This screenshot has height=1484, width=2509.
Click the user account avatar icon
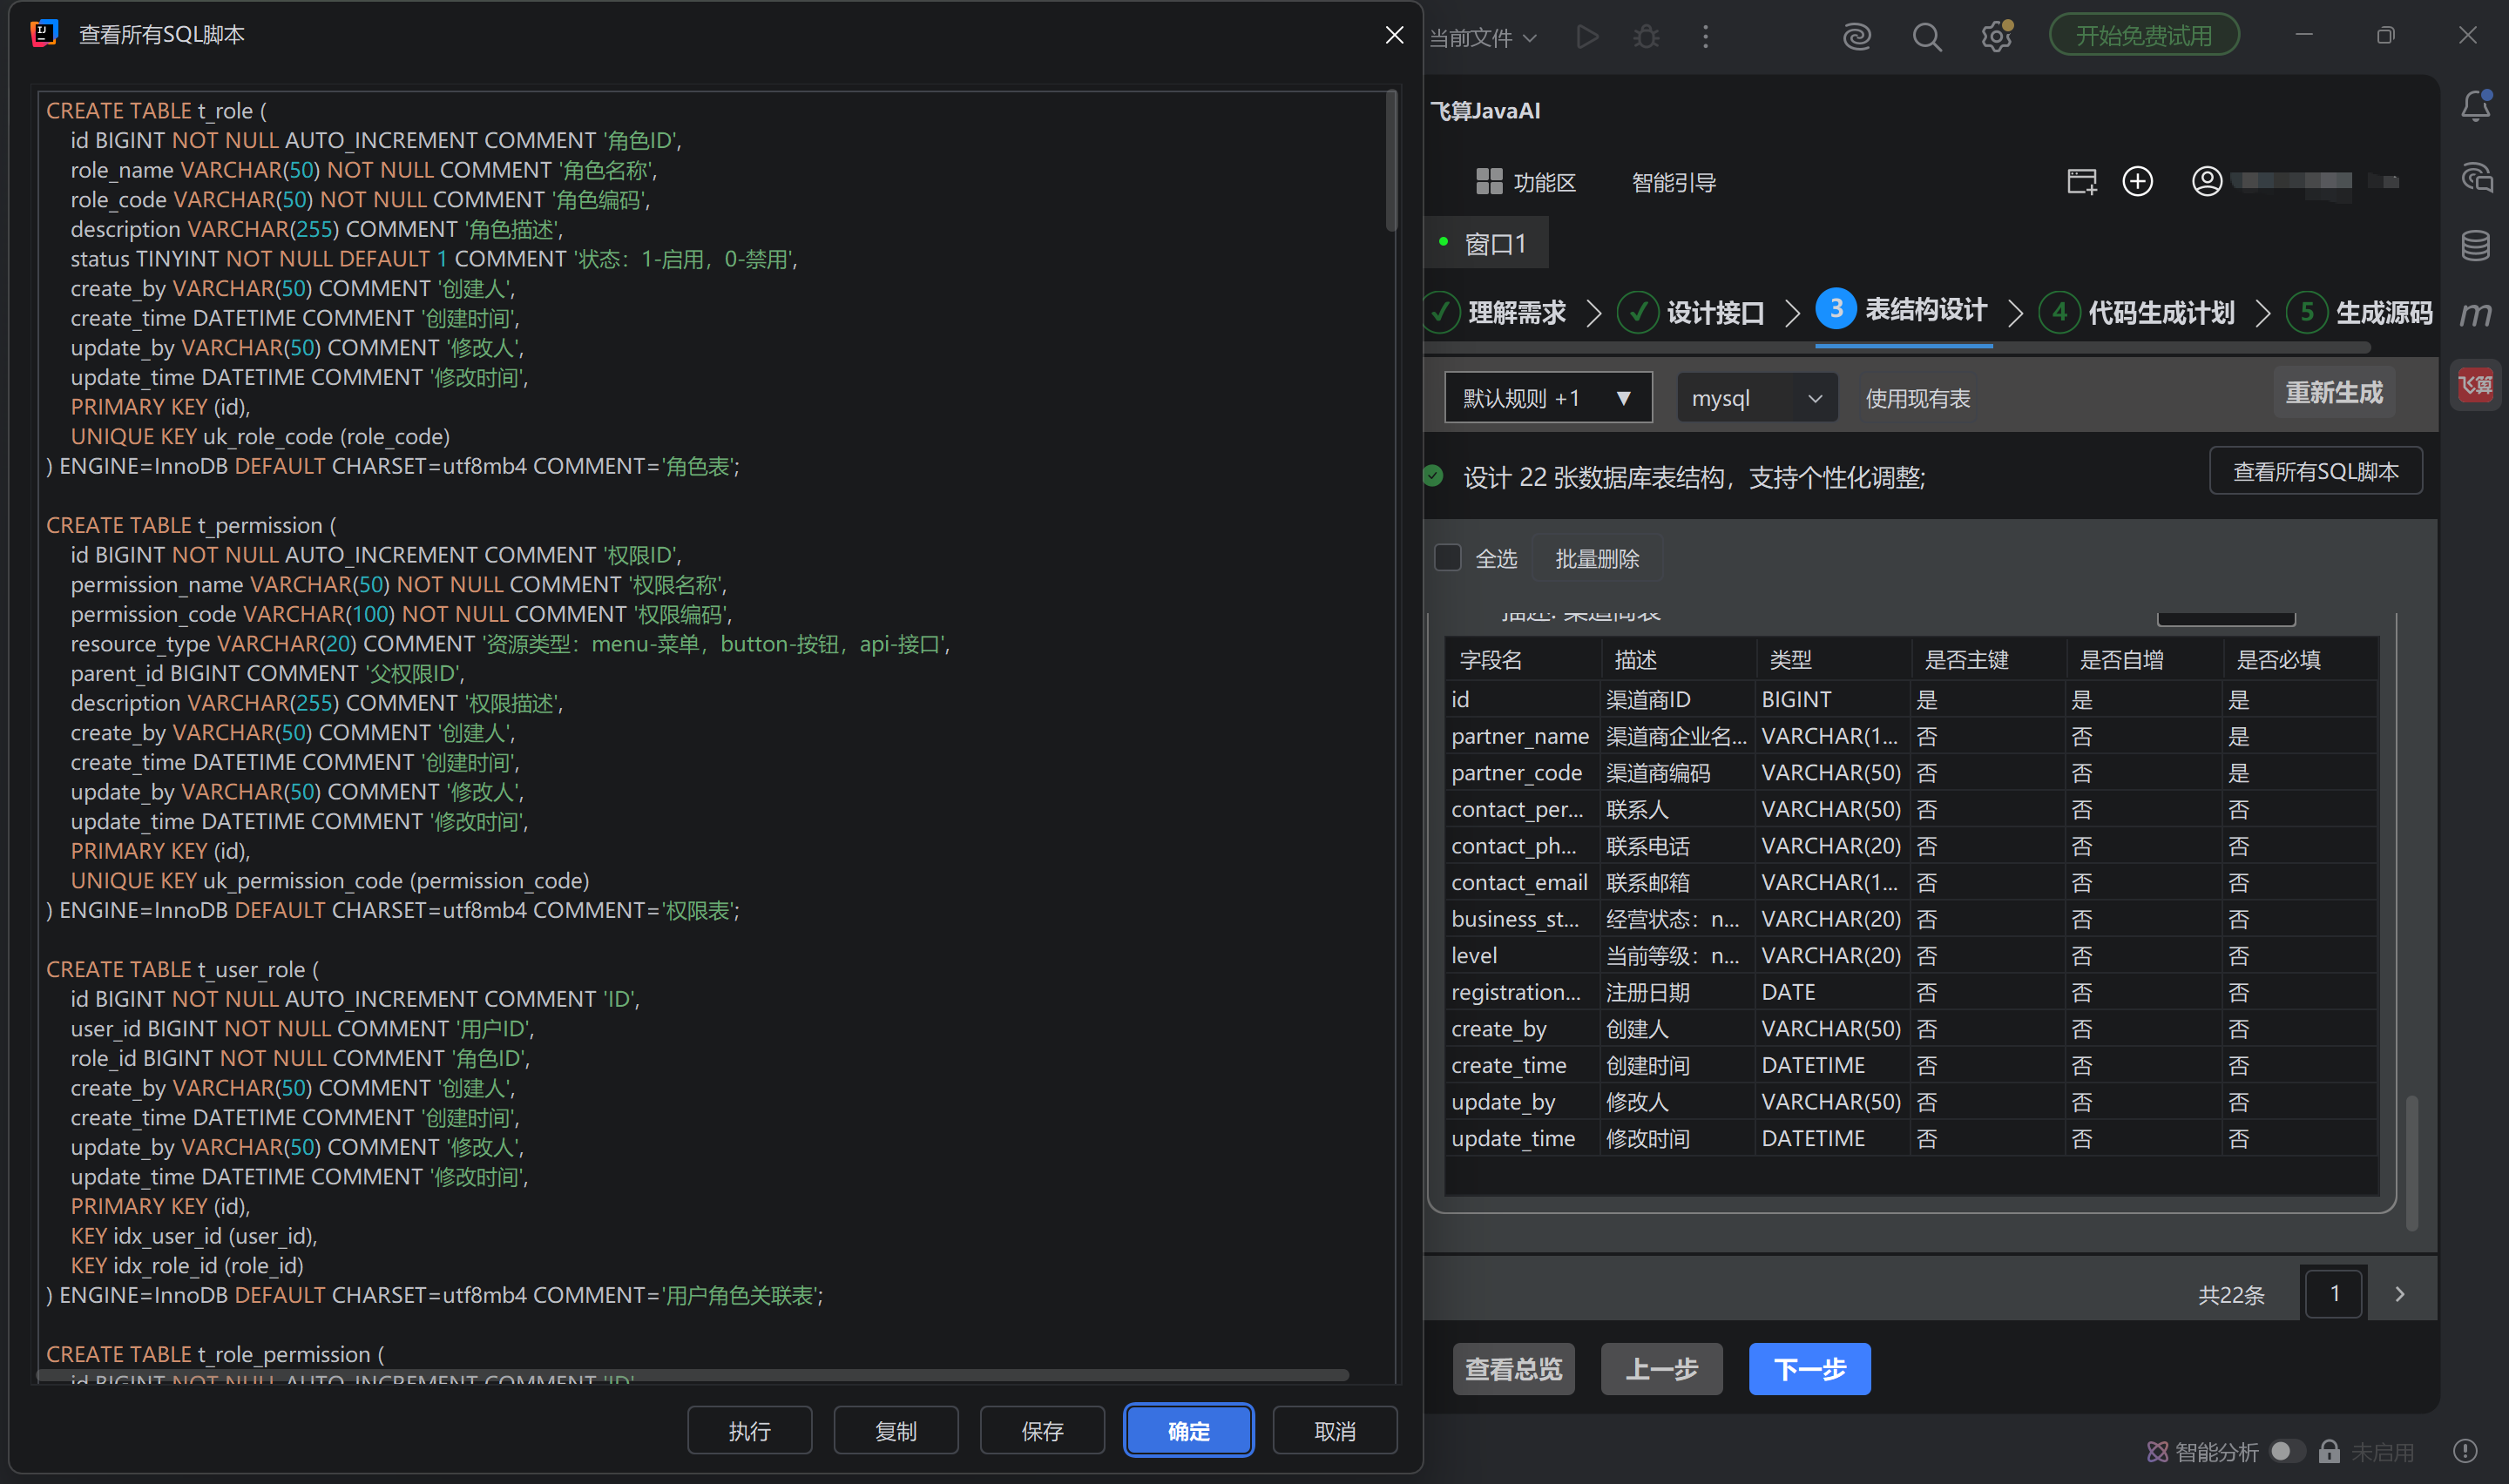pos(2207,182)
